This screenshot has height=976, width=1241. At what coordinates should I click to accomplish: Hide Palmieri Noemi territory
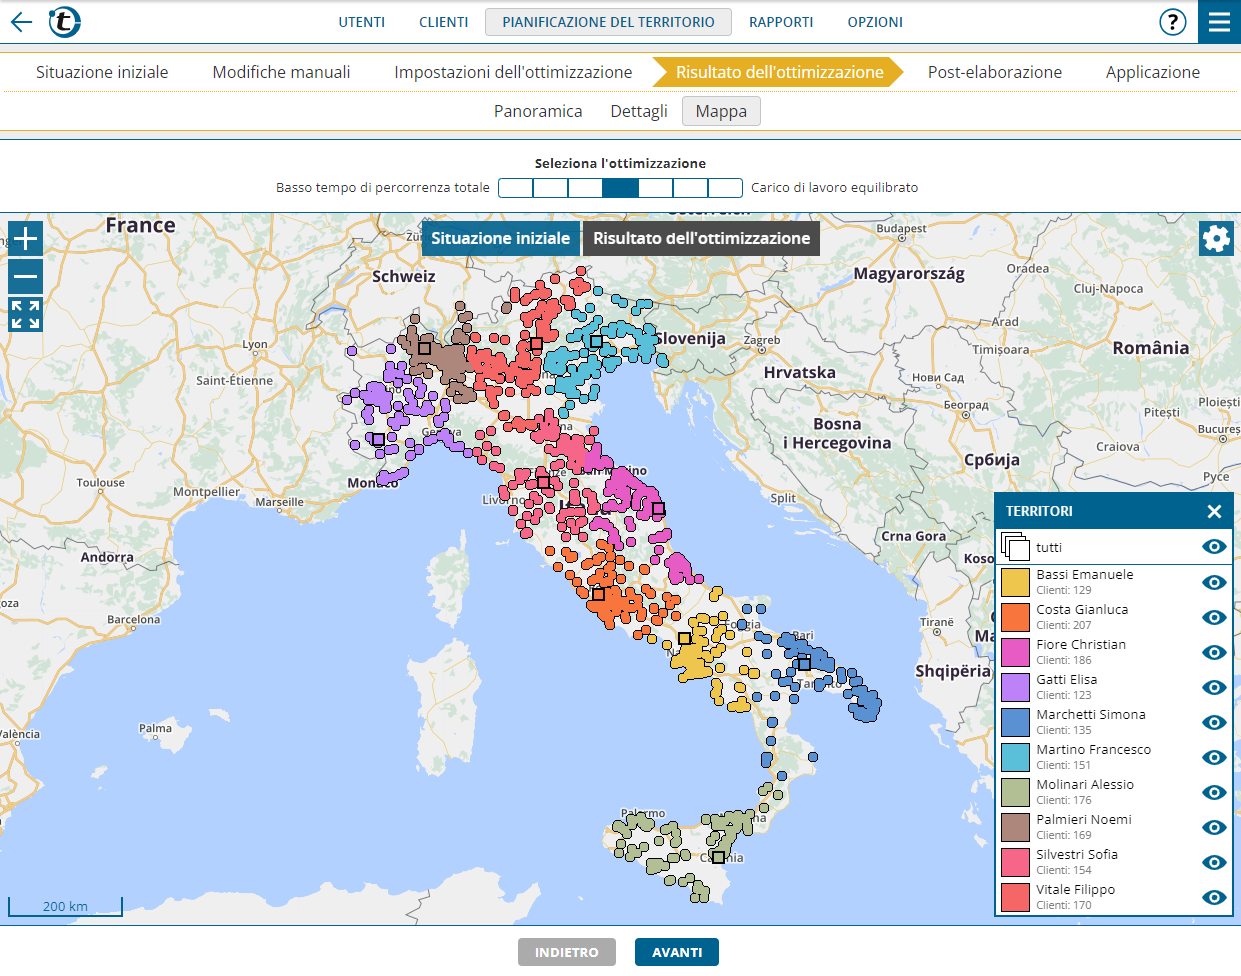[x=1214, y=827]
